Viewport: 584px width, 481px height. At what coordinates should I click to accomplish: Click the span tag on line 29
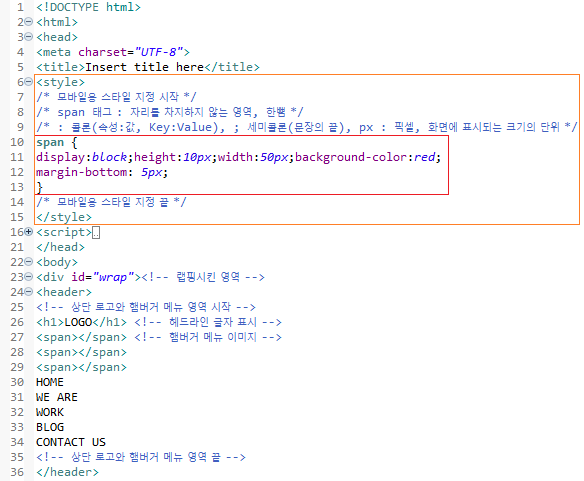pyautogui.click(x=81, y=367)
